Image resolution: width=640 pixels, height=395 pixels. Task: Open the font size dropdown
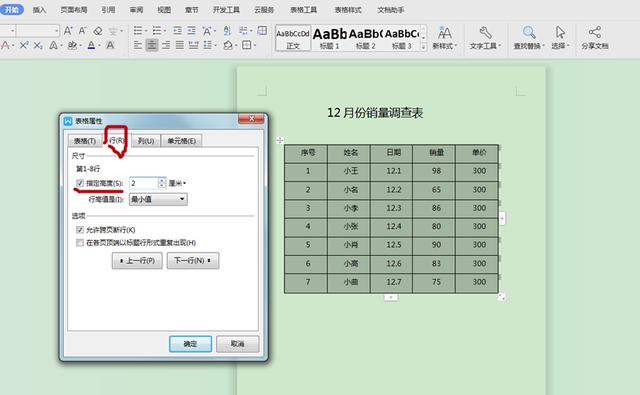[x=56, y=31]
